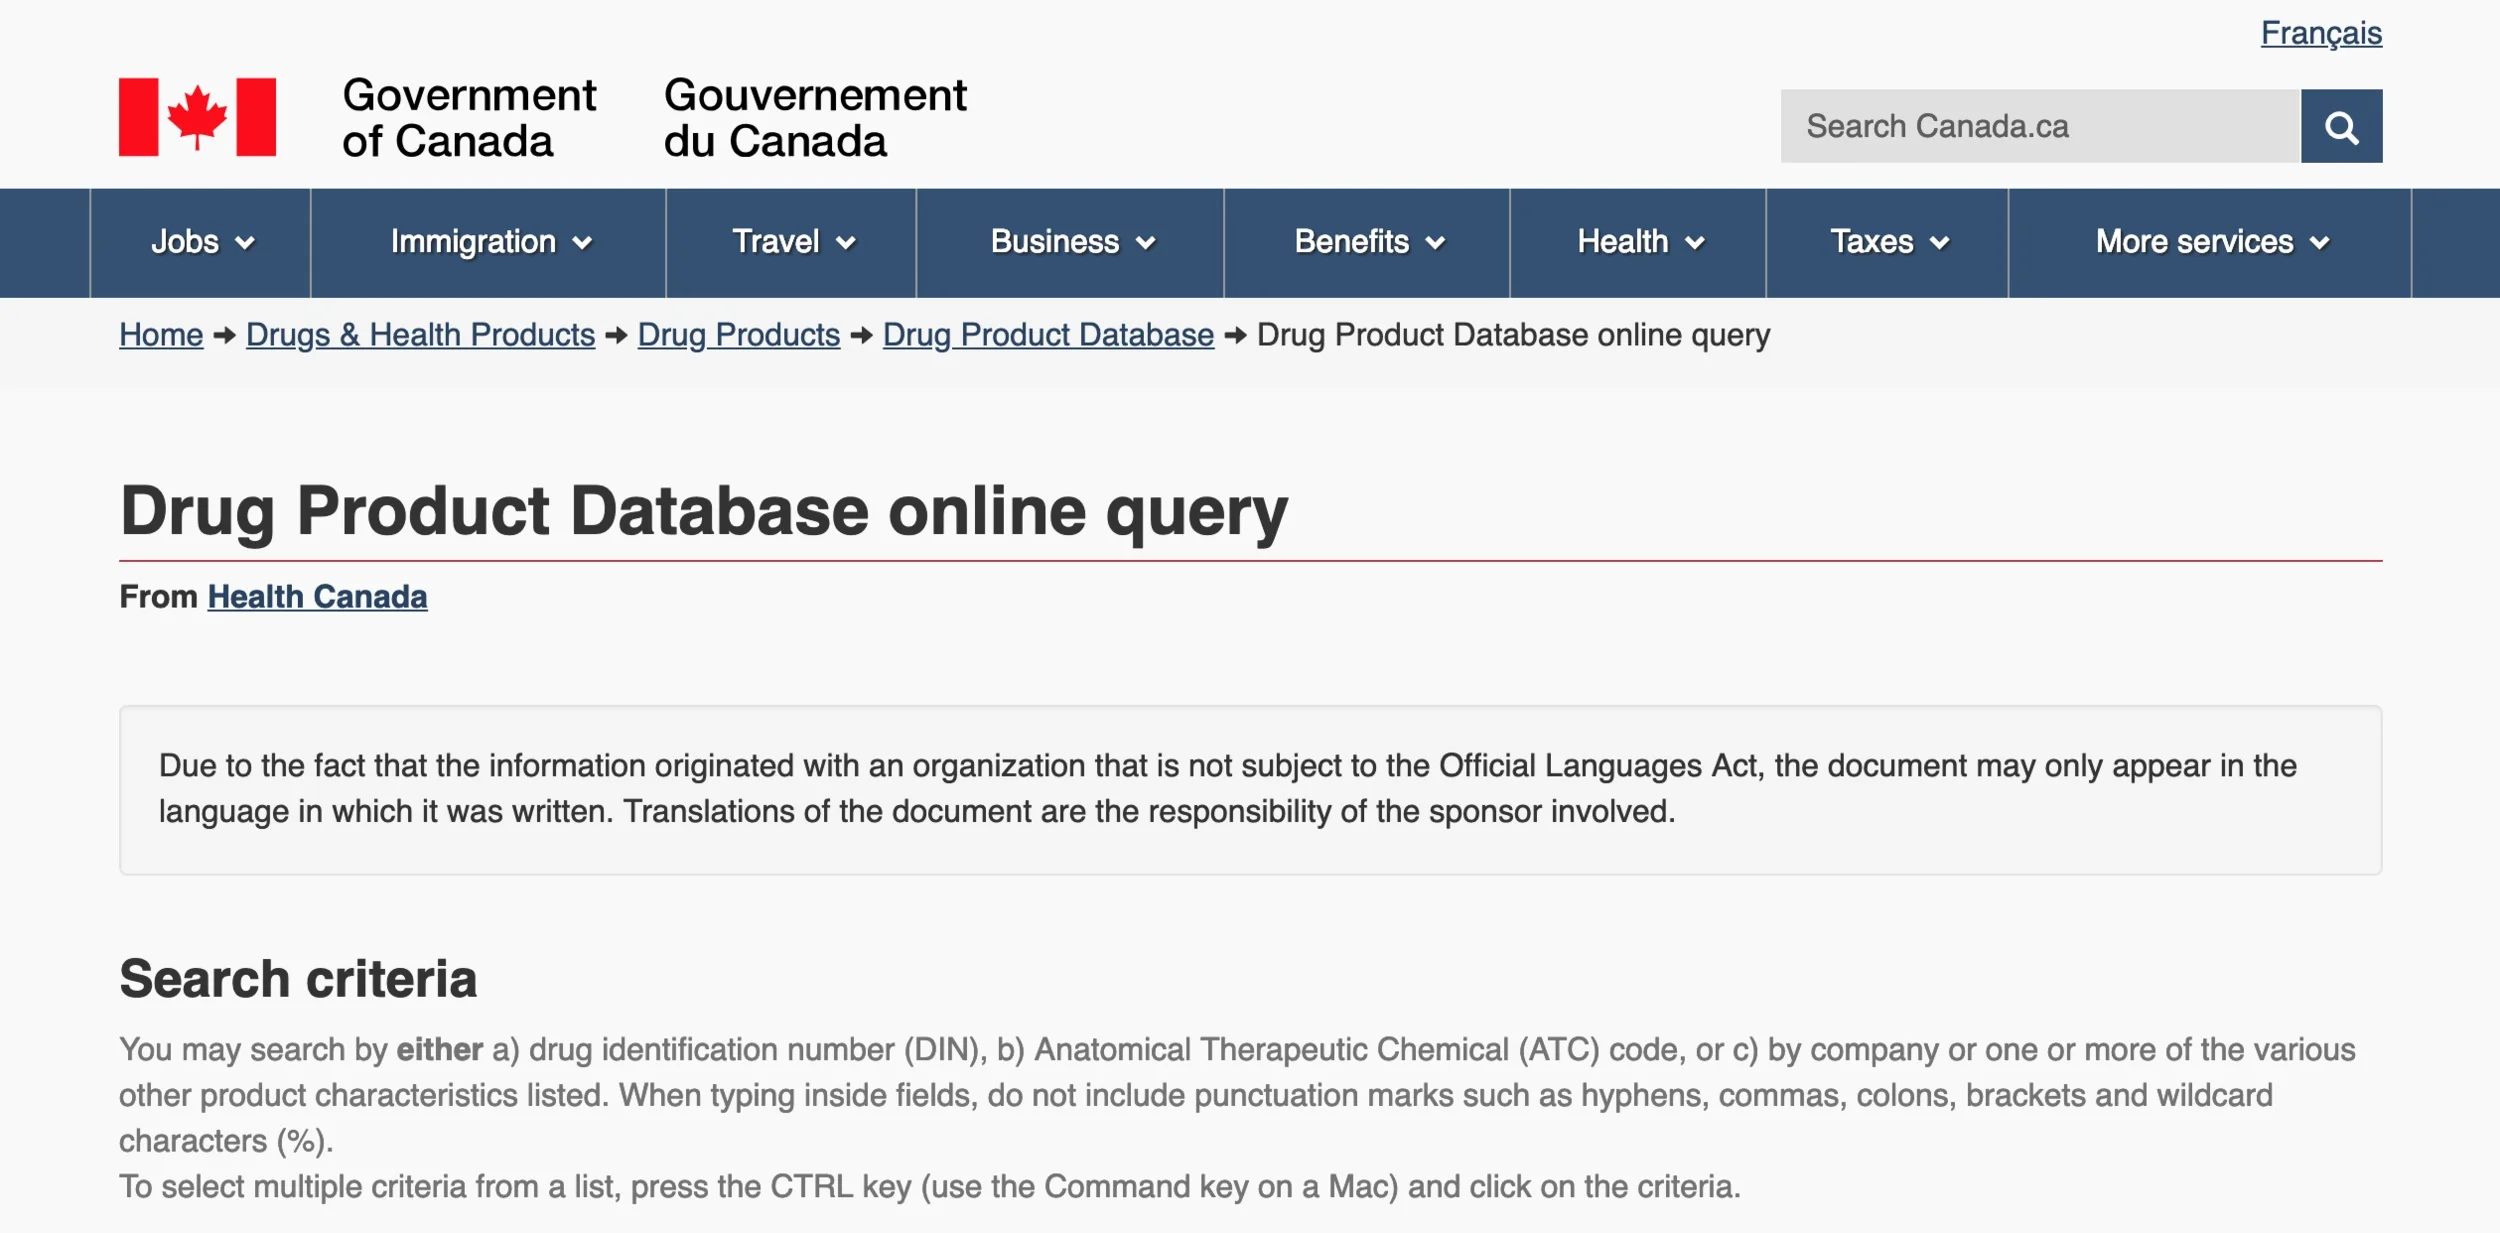Viewport: 2500px width, 1233px height.
Task: Expand the Health menu chevron
Action: (x=1695, y=243)
